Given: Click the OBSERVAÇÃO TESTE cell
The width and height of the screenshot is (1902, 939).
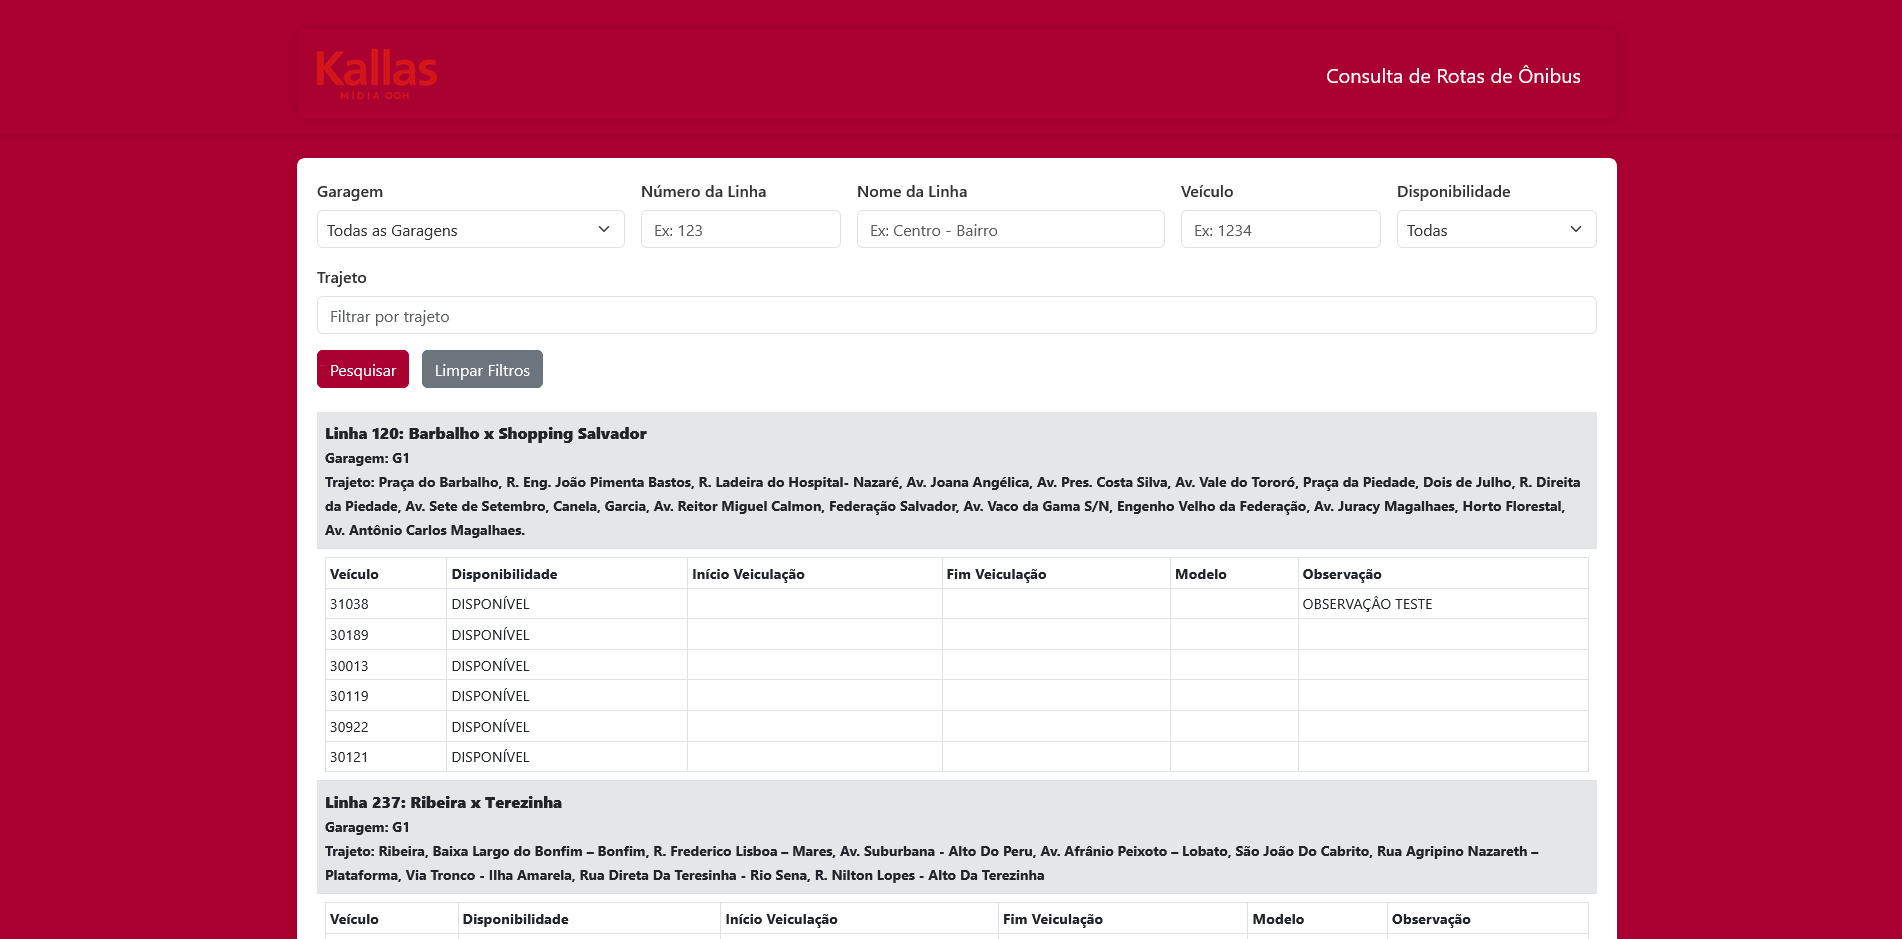Looking at the screenshot, I should click(1367, 604).
